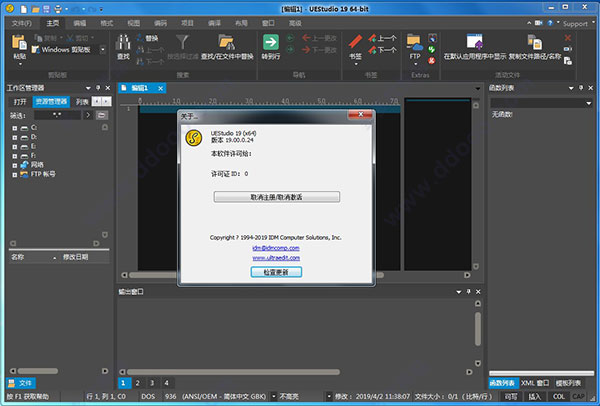This screenshot has height=406, width=600.
Task: Click the green circular Extras icon
Action: pos(432,49)
